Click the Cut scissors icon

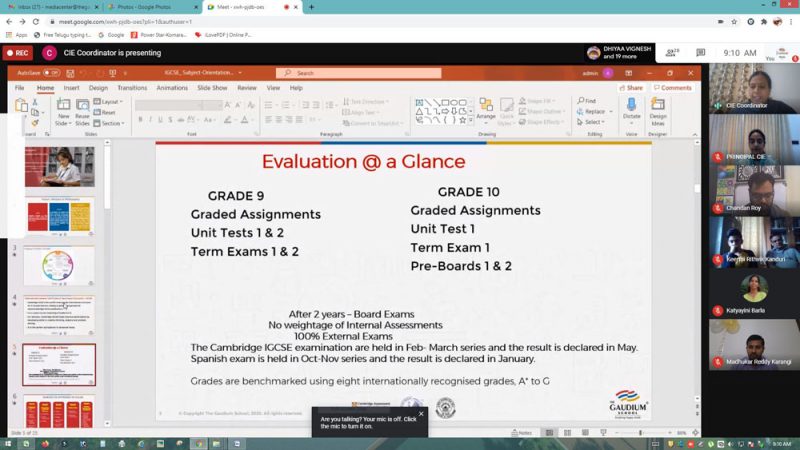pos(35,102)
